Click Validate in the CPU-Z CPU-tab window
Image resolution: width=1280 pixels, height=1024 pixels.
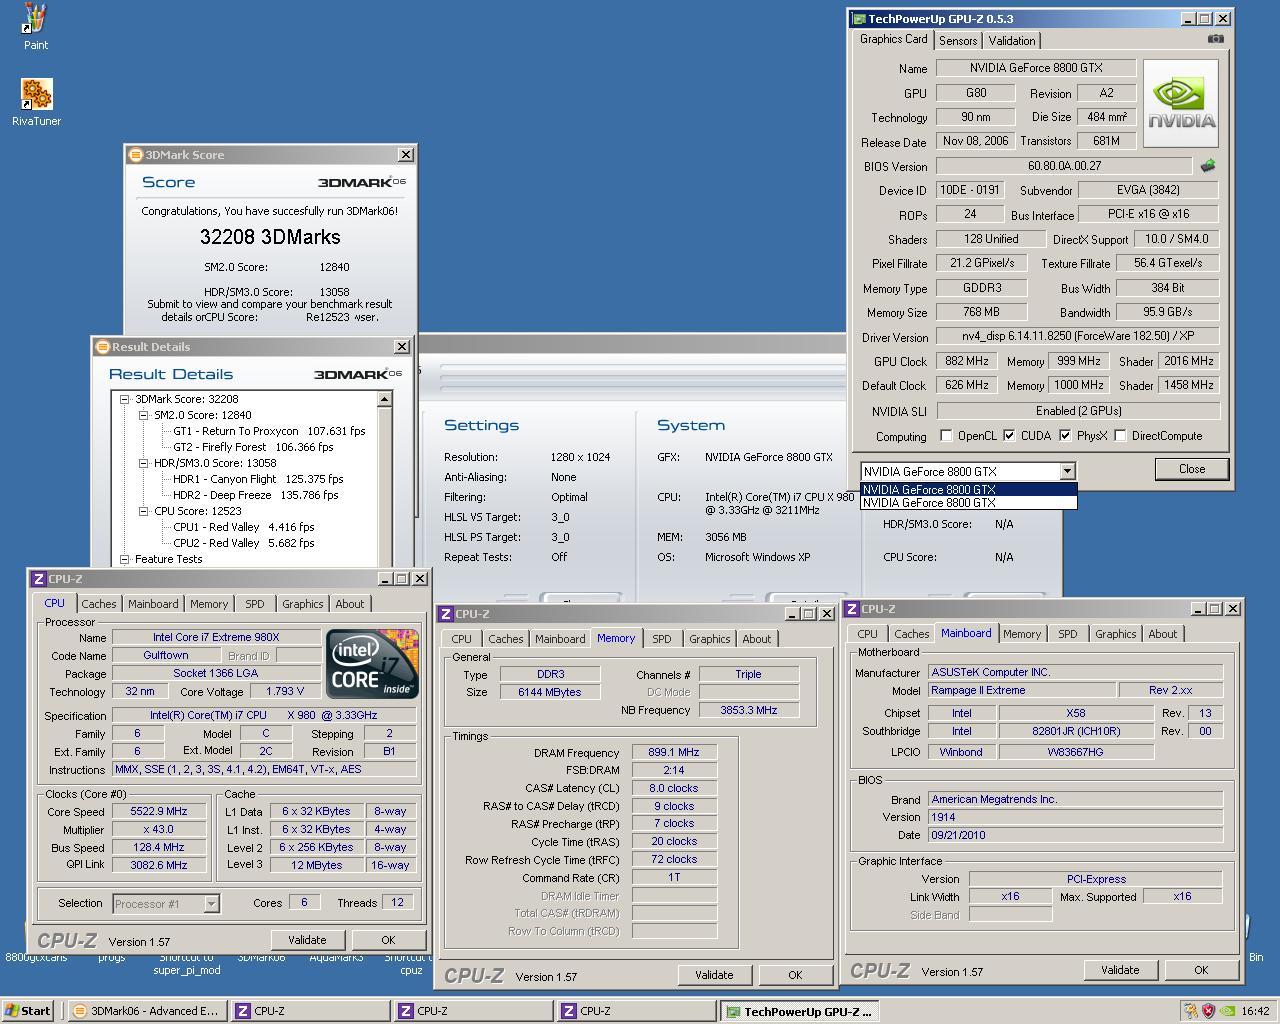click(307, 940)
